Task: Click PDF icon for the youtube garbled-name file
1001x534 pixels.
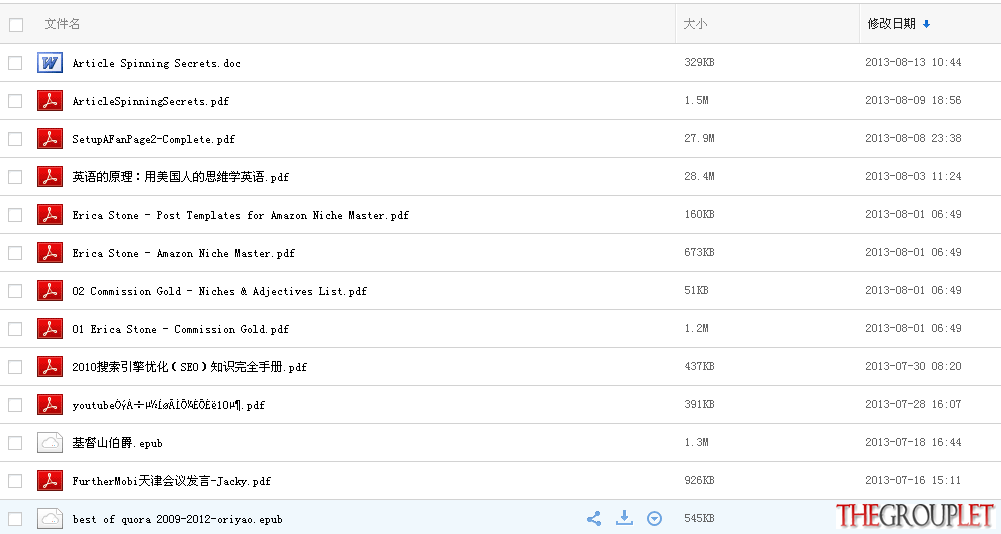Action: pyautogui.click(x=50, y=405)
